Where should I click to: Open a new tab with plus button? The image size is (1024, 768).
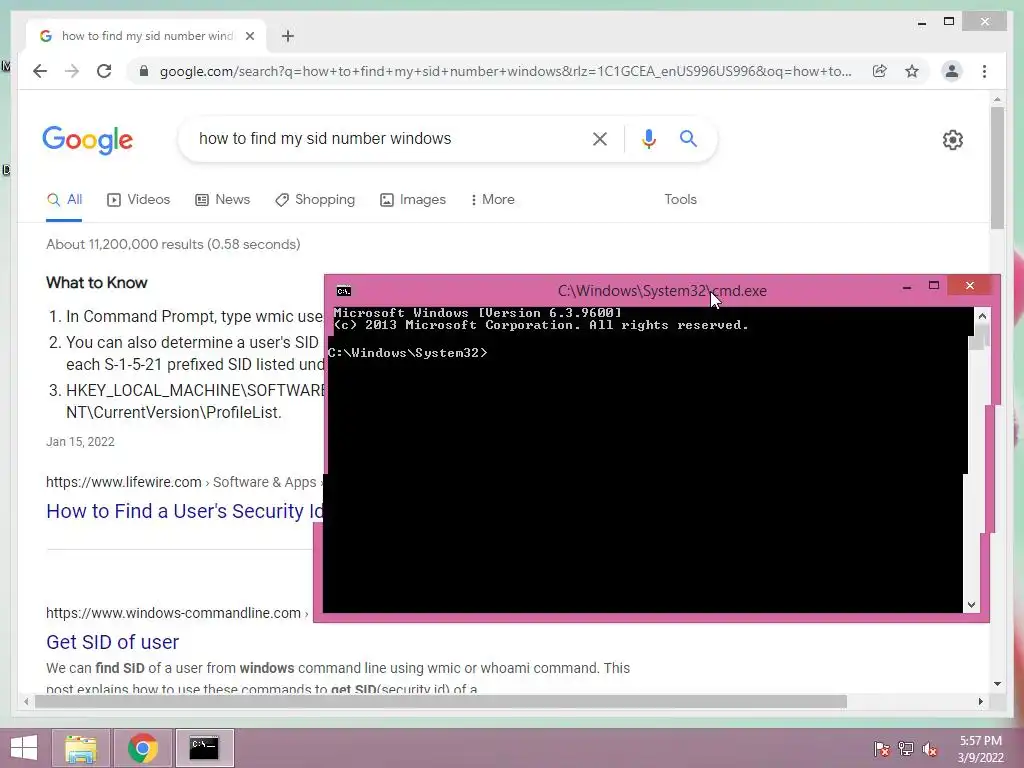(287, 36)
